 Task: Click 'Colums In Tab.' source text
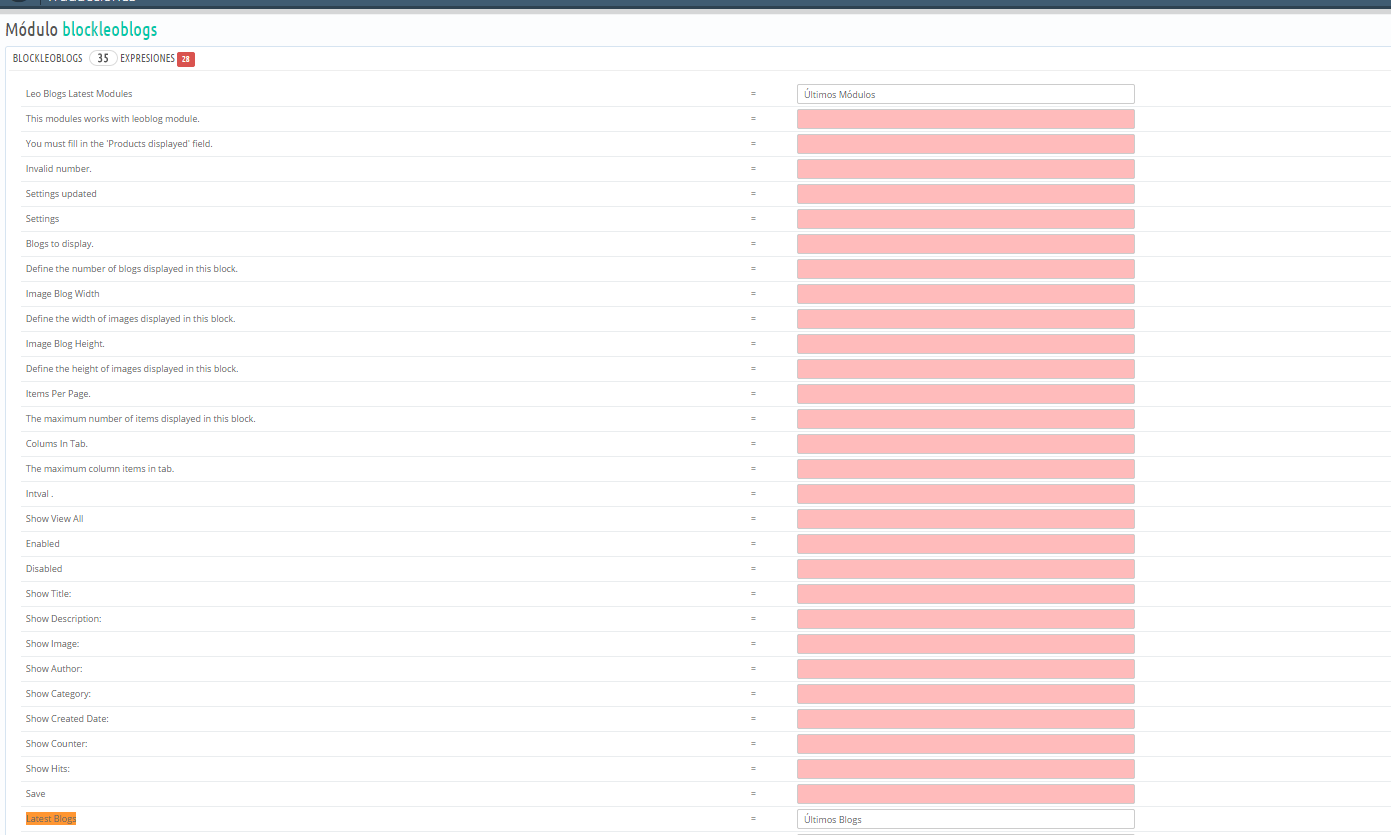pos(57,444)
